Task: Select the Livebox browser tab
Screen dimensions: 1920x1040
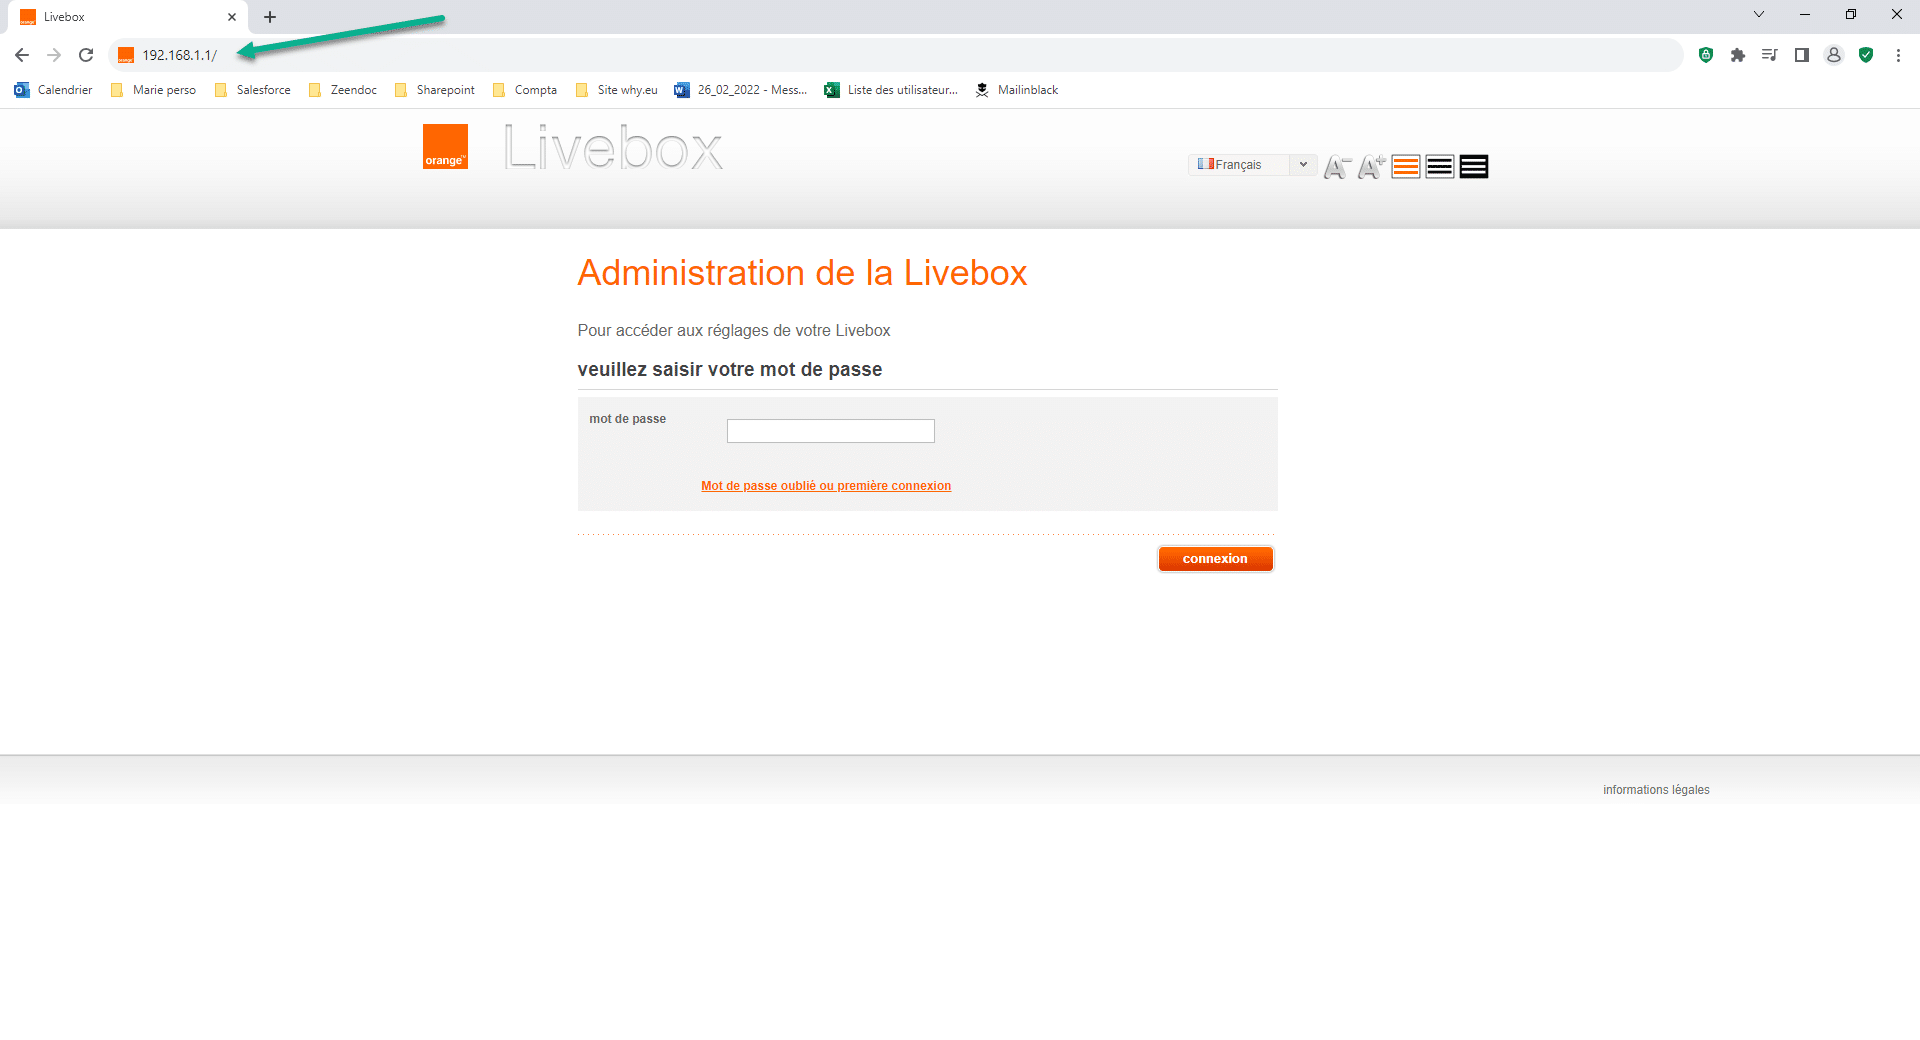Action: pos(128,17)
